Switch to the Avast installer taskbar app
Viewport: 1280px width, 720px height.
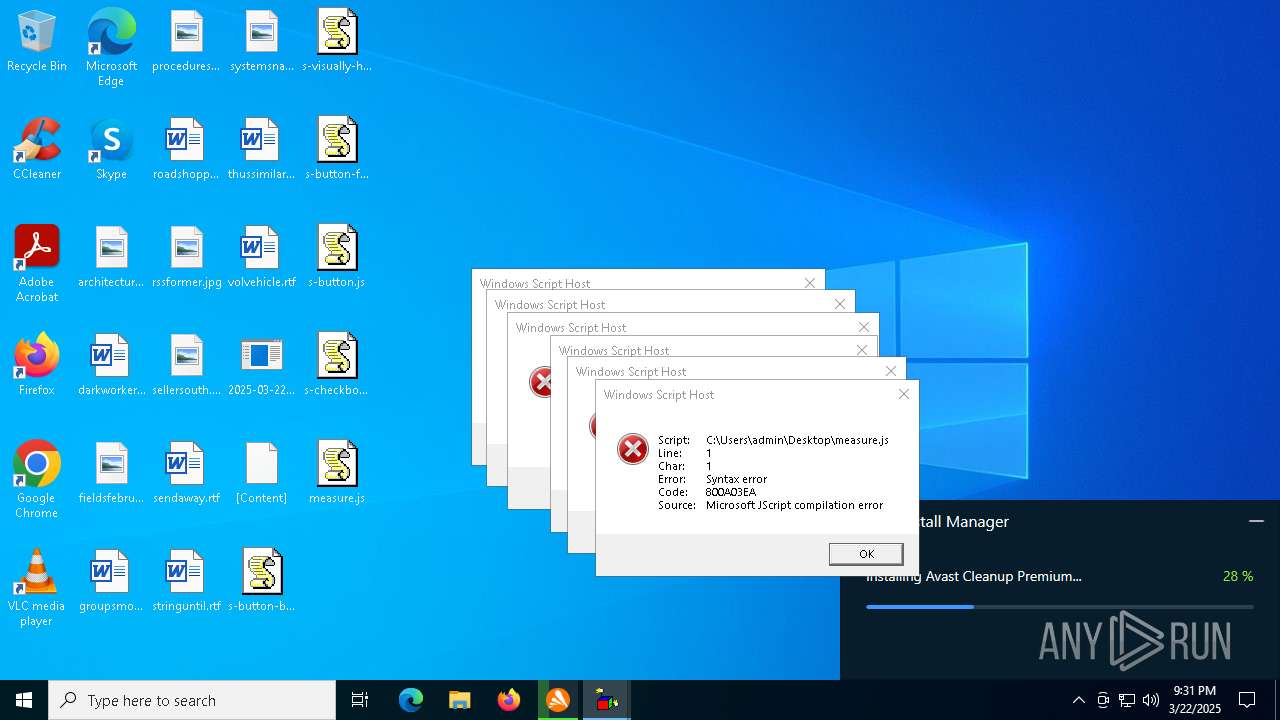(x=558, y=700)
